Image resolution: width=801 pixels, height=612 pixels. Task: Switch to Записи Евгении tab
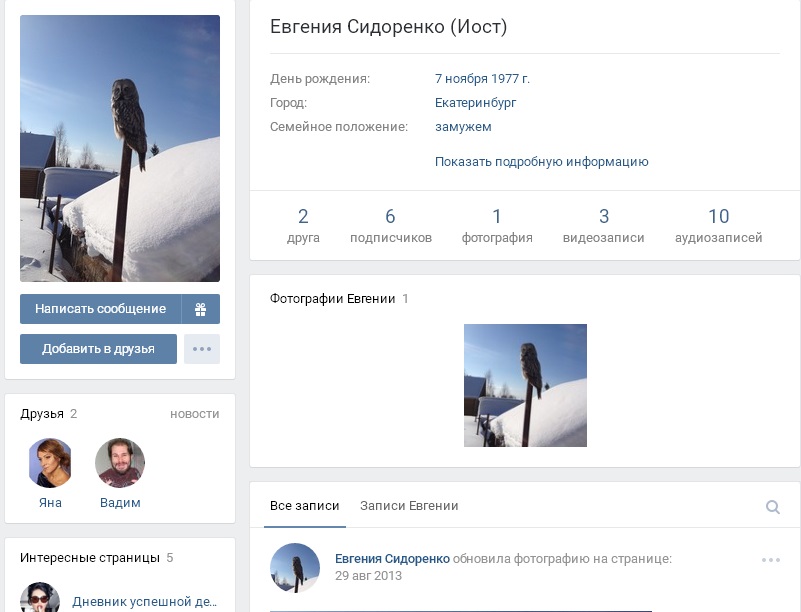tap(409, 506)
